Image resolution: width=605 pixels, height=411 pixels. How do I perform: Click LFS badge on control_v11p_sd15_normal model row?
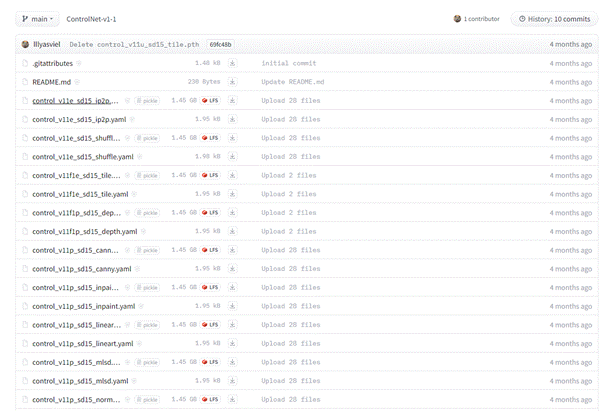pyautogui.click(x=210, y=399)
